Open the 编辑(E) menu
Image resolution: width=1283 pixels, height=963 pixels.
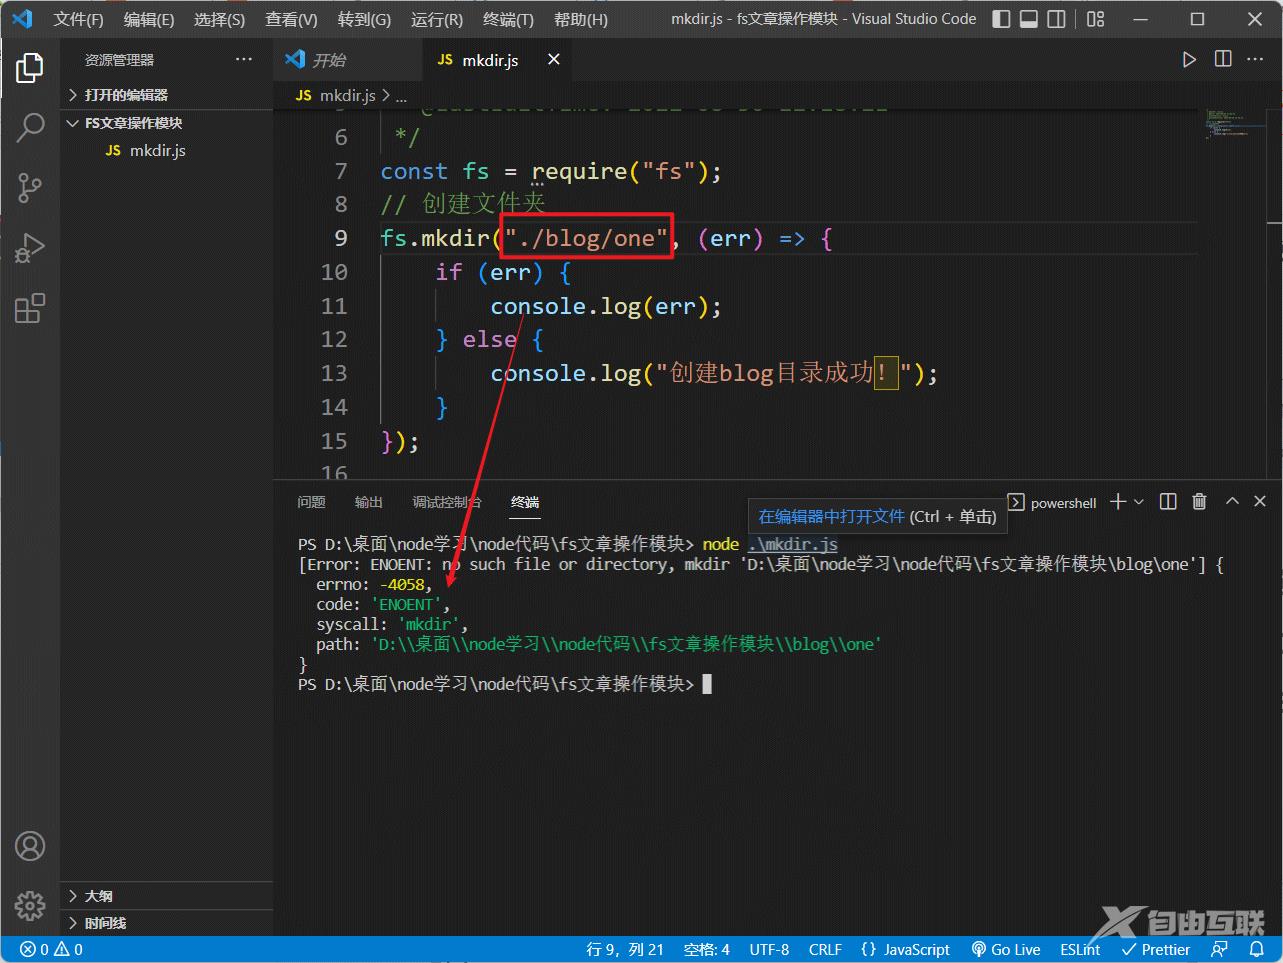[148, 19]
